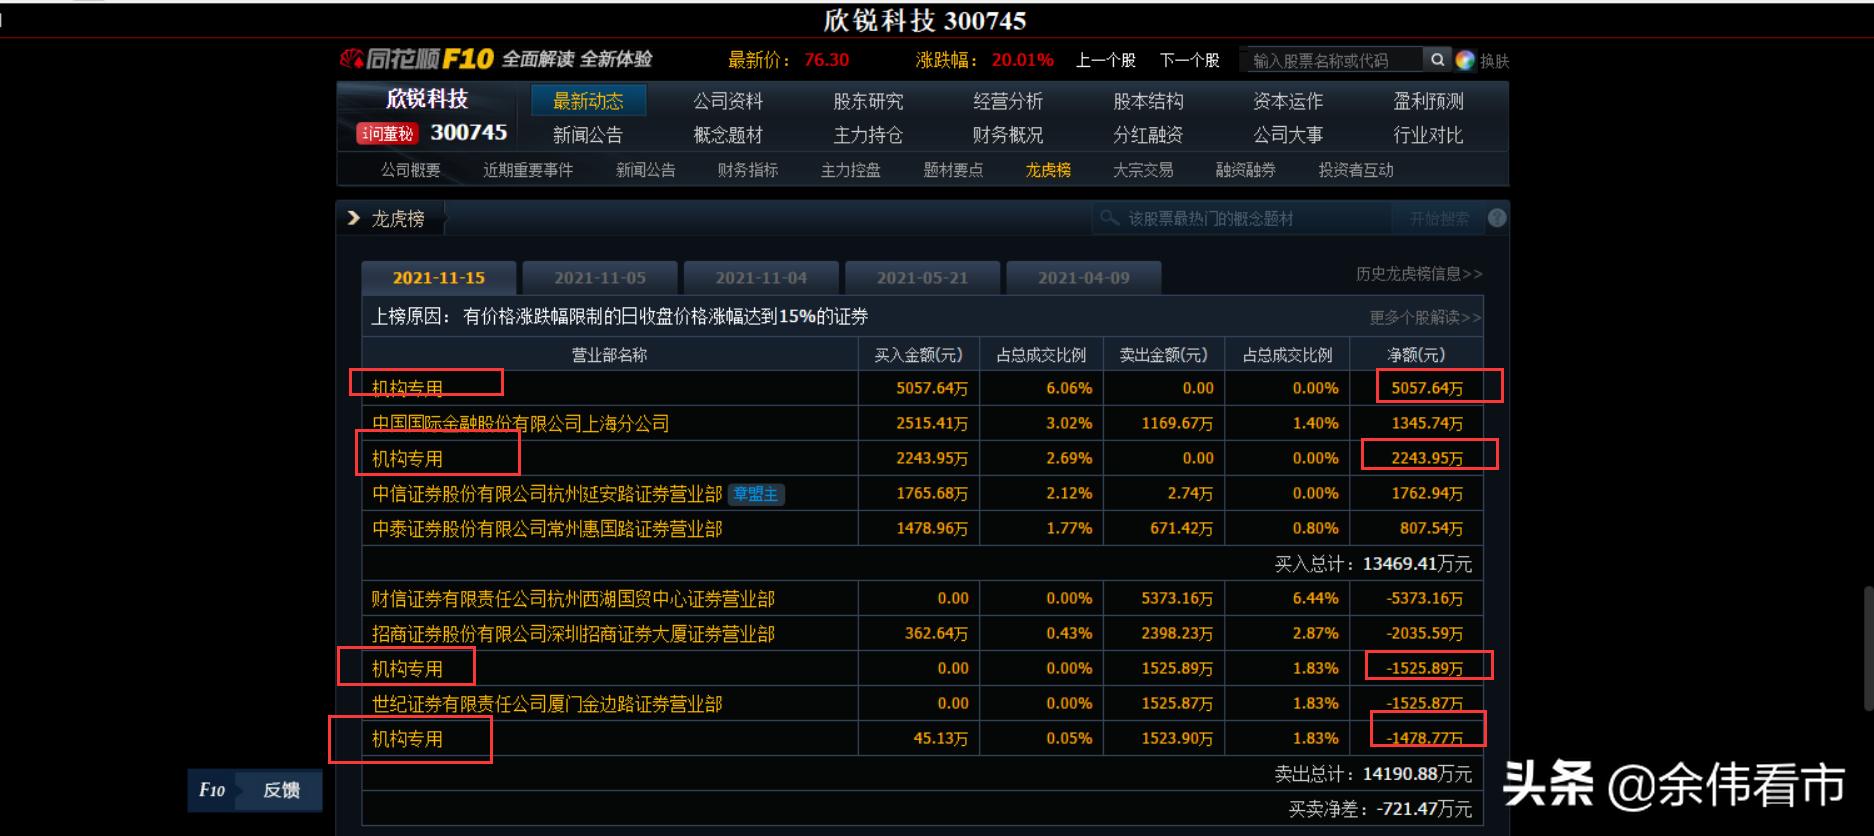Click the 欣锐科技 stock name header
This screenshot has height=836, width=1874.
pos(427,99)
